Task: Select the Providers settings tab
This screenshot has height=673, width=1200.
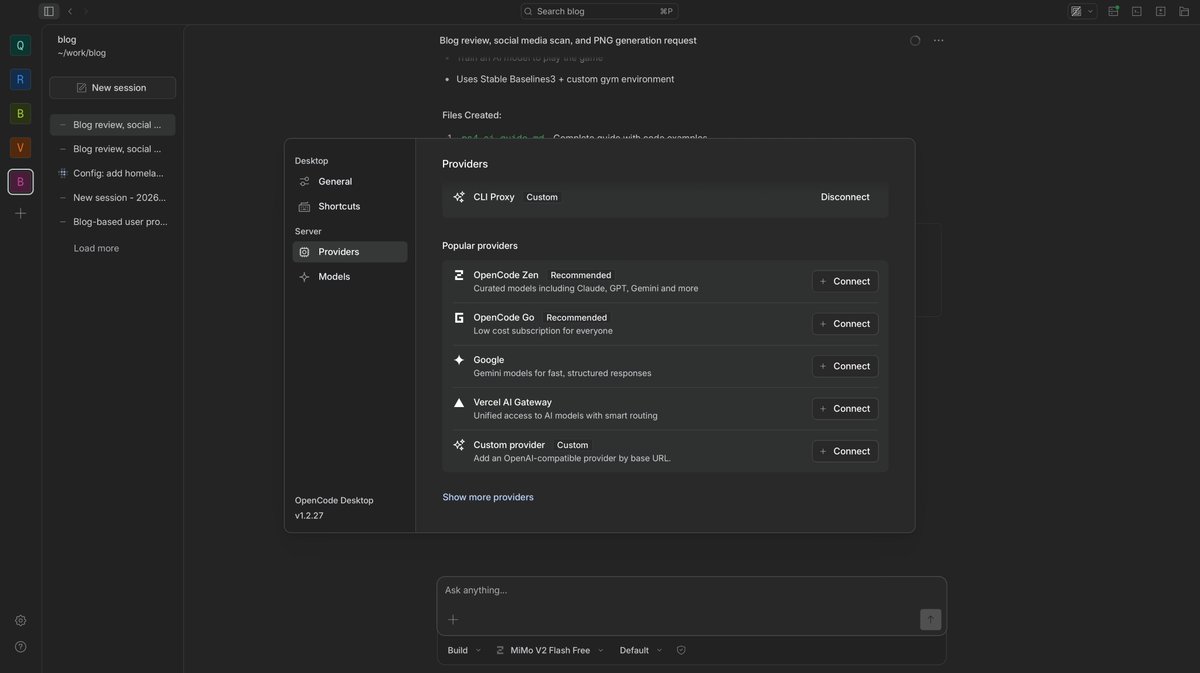Action: (x=349, y=252)
